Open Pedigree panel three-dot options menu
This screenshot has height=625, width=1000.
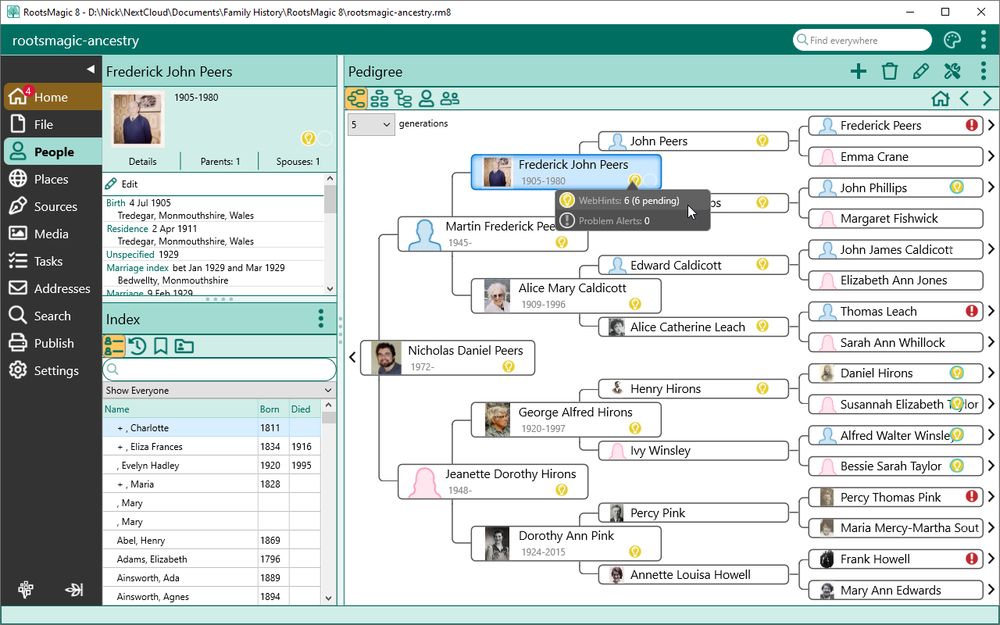[x=983, y=71]
